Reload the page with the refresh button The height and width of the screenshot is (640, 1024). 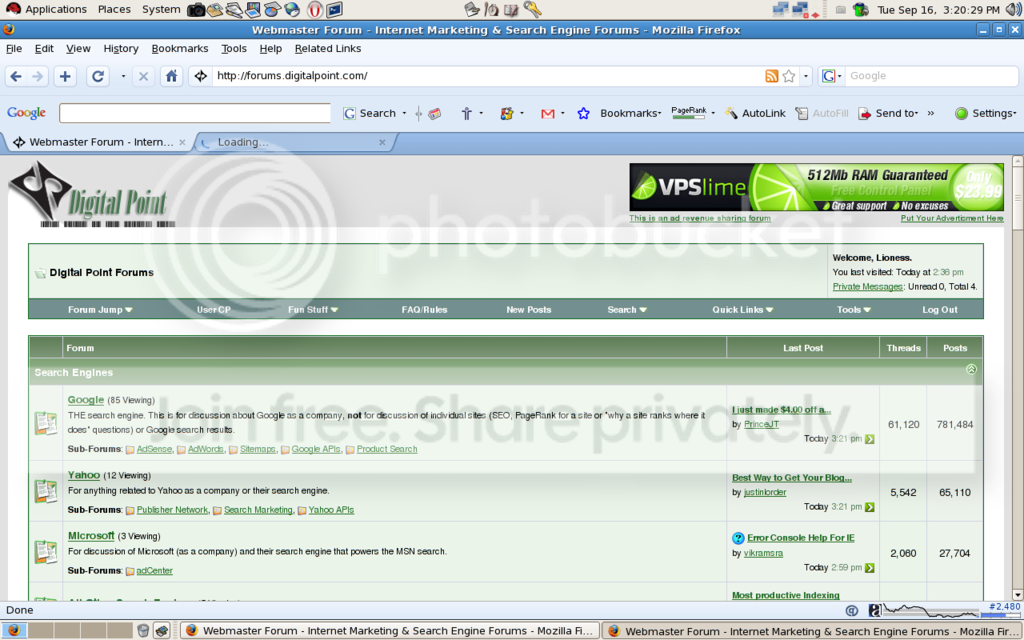coord(98,76)
